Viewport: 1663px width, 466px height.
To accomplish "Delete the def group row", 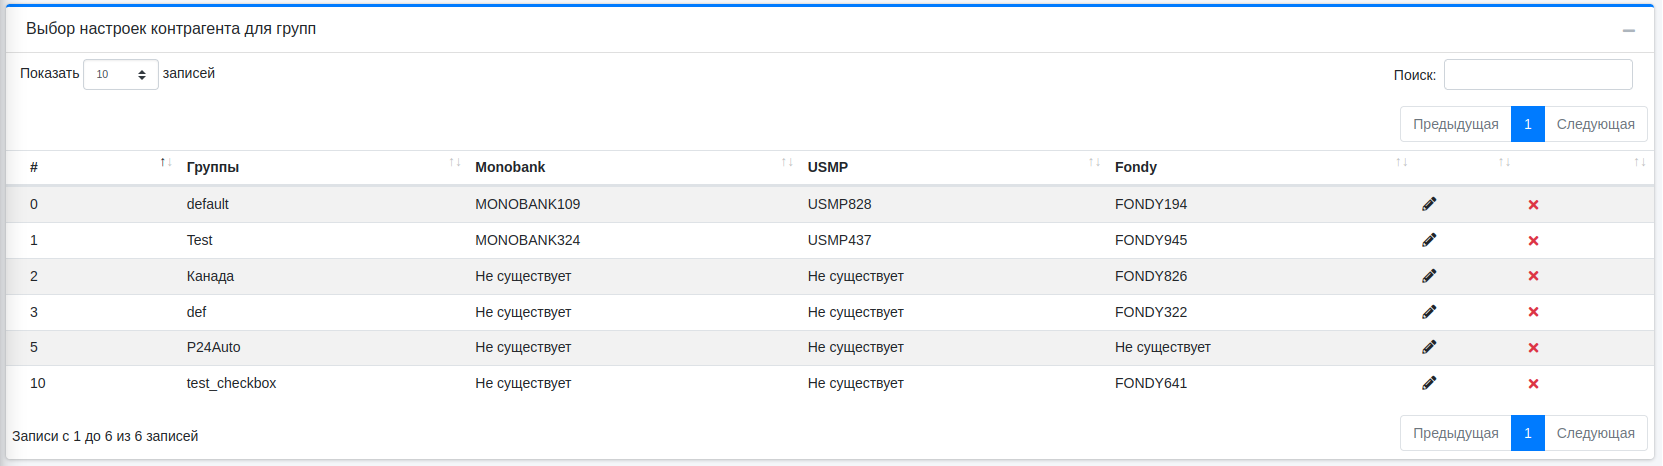I will pos(1533,312).
